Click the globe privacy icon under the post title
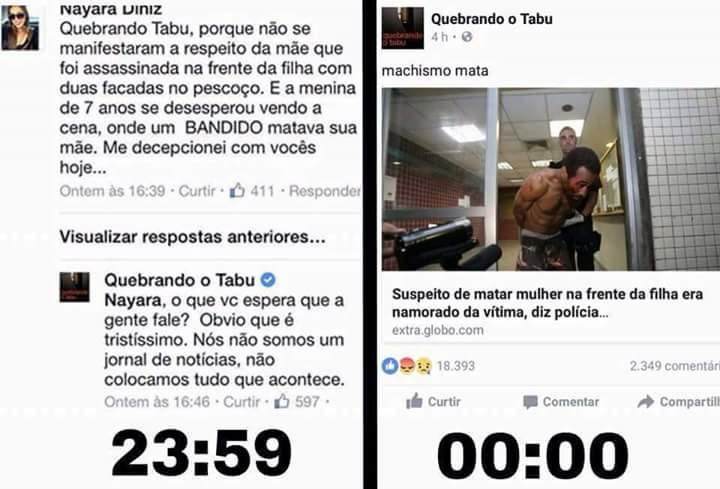The image size is (720, 489). 467,37
